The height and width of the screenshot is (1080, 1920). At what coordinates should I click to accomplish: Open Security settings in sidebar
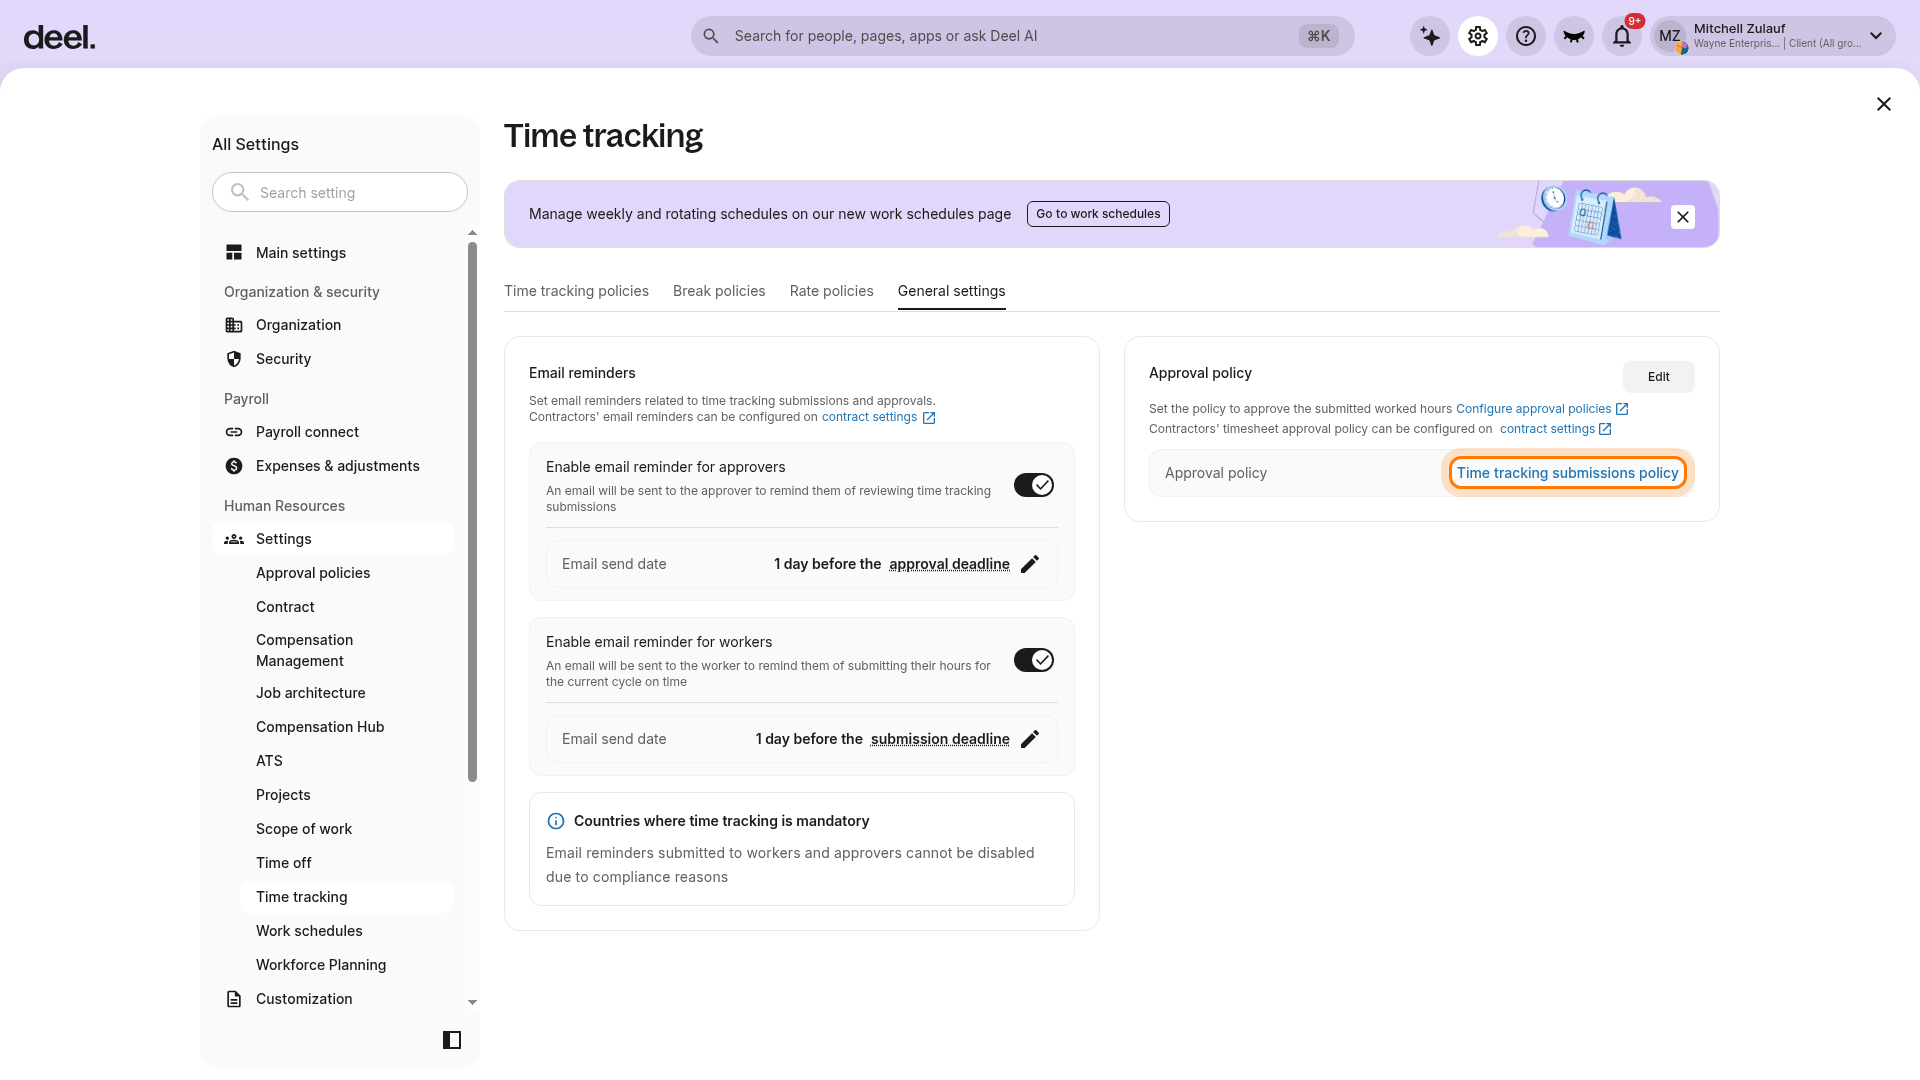332,359
